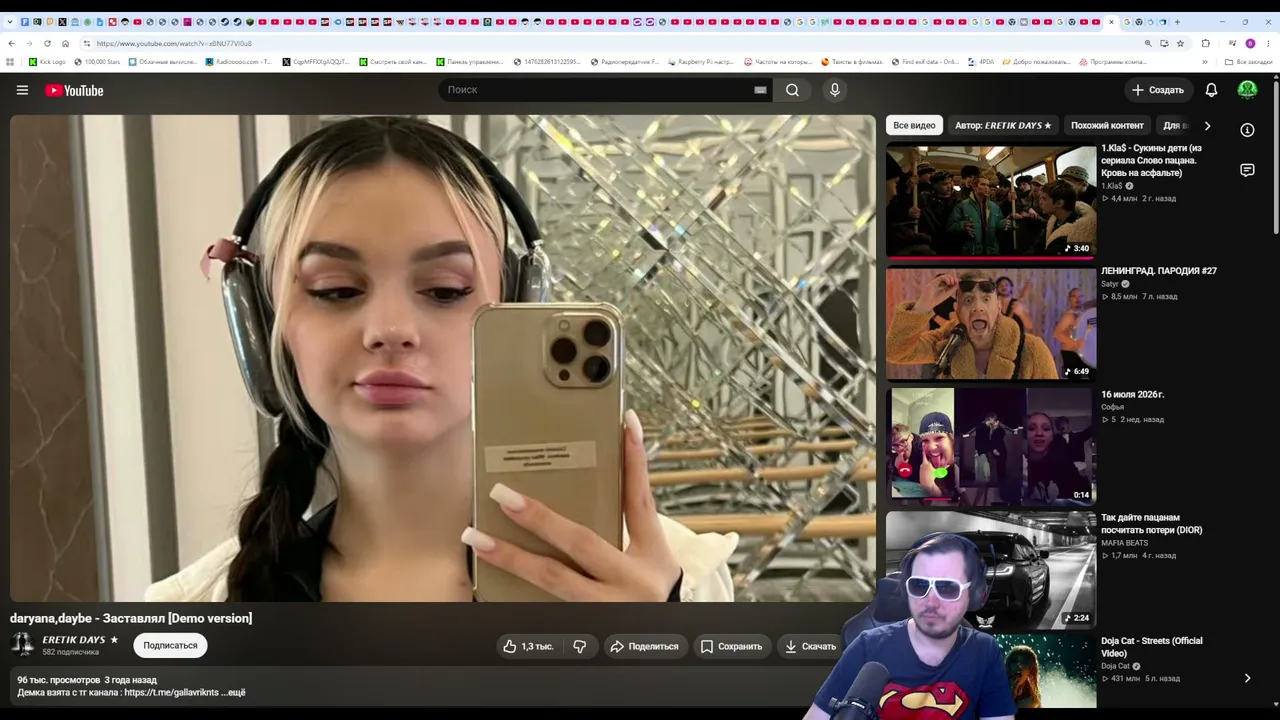Image resolution: width=1280 pixels, height=720 pixels.
Task: Select the Автор: ERETIK DAYS filter chip
Action: pyautogui.click(x=1003, y=125)
